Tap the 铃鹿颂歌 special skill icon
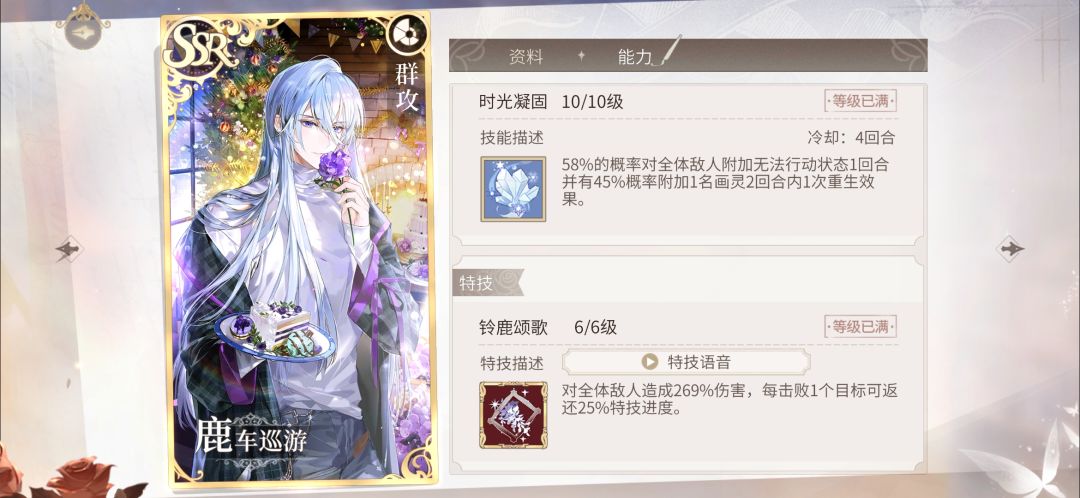This screenshot has height=498, width=1080. click(x=513, y=415)
